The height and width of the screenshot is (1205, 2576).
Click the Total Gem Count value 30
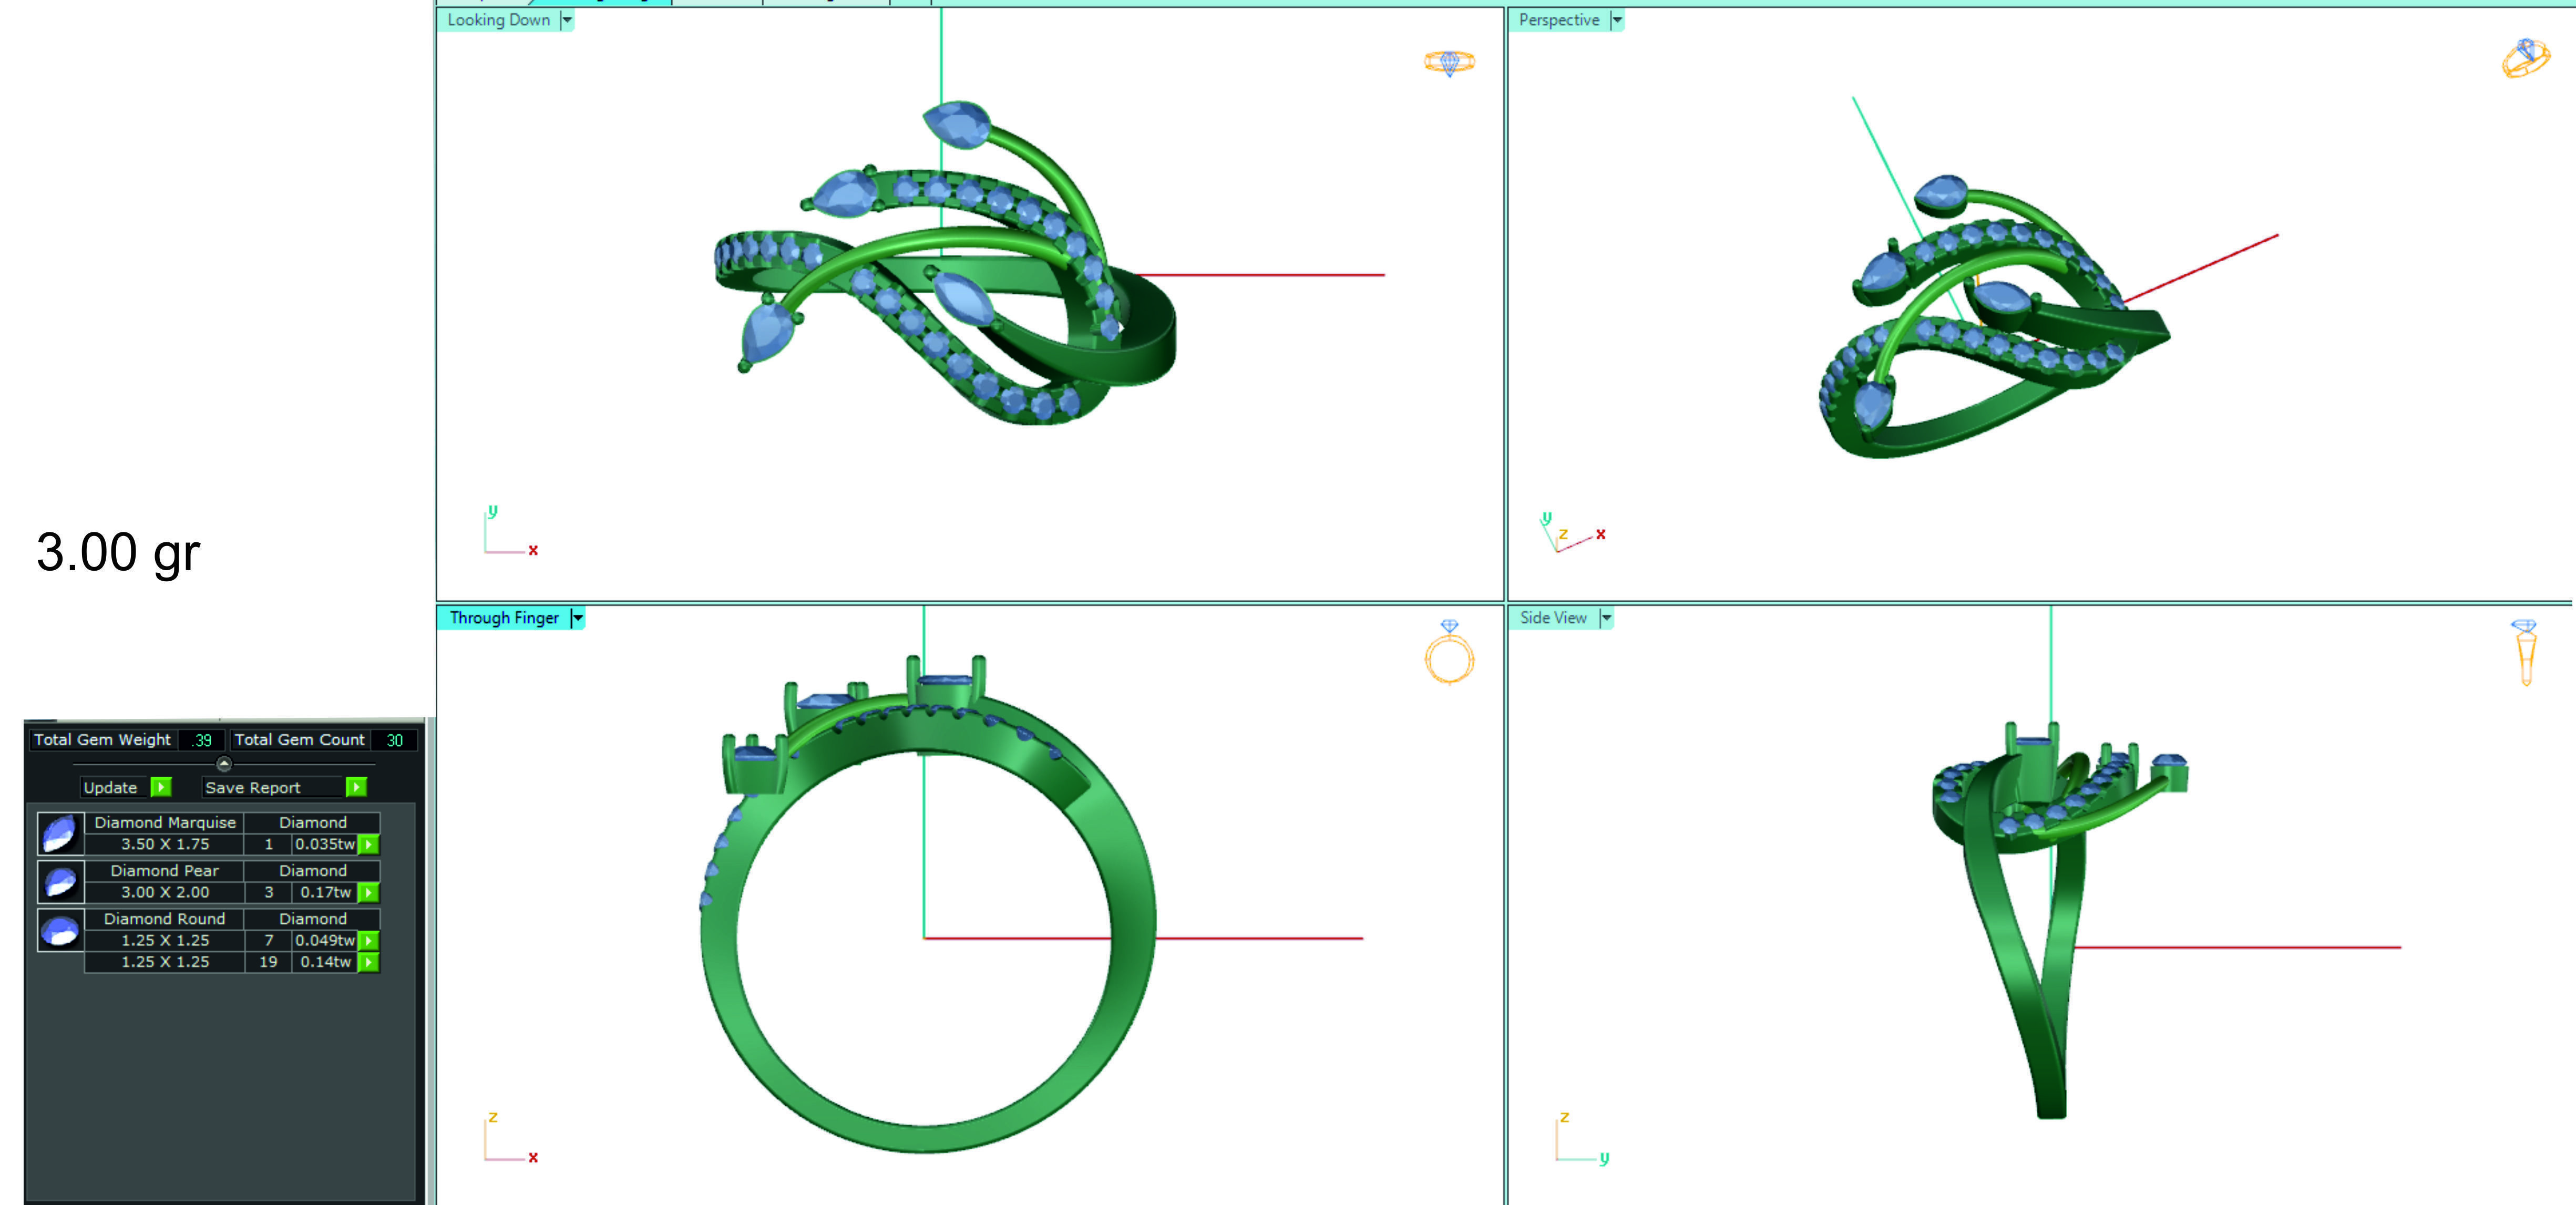point(394,740)
